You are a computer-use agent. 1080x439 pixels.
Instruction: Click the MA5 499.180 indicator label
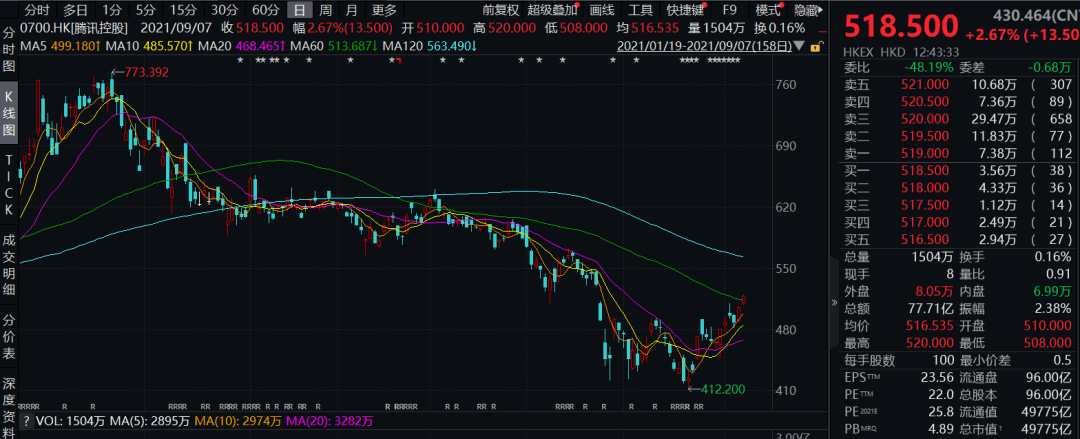pyautogui.click(x=60, y=46)
